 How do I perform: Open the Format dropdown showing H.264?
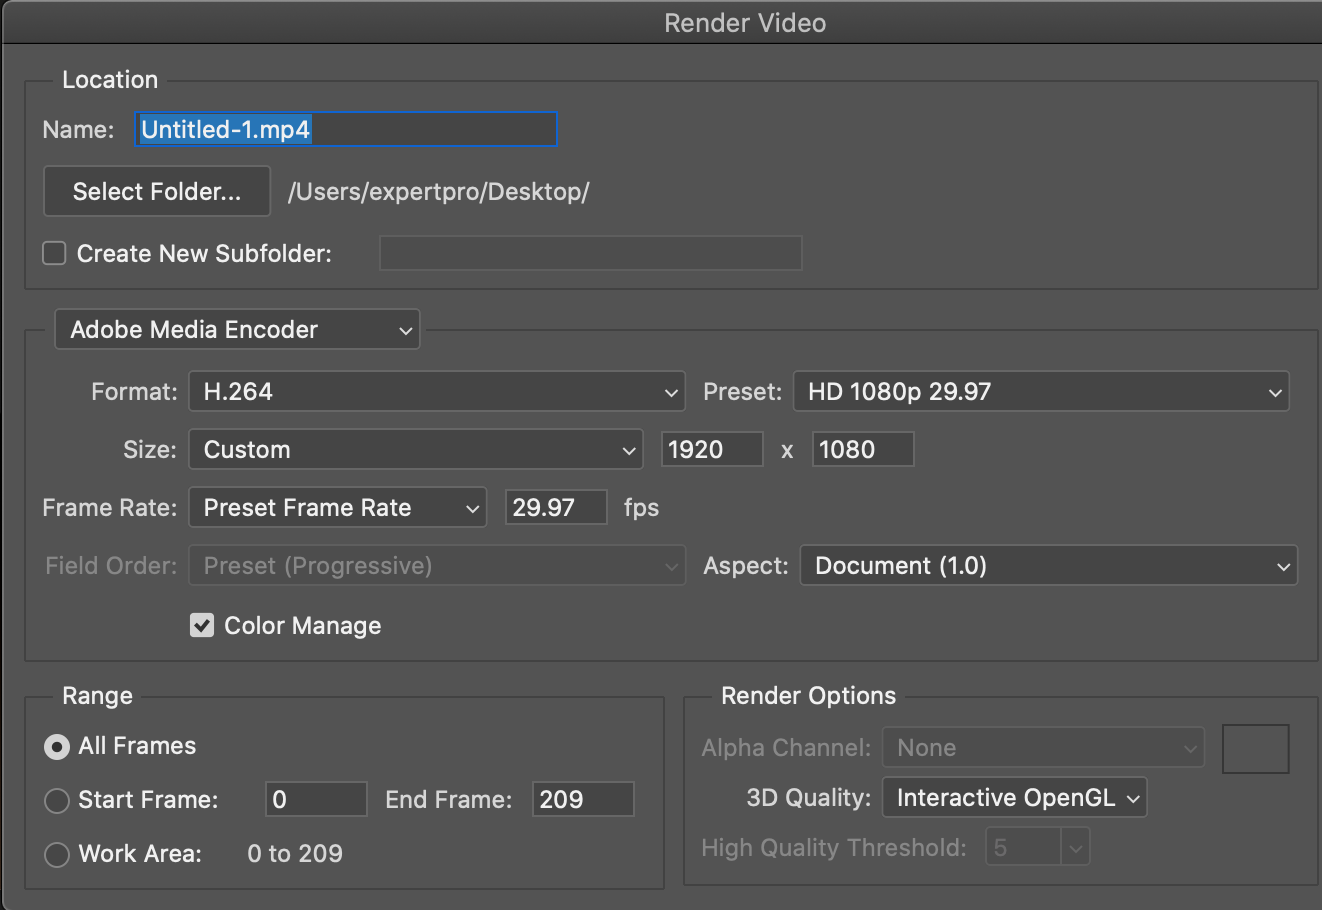(437, 392)
